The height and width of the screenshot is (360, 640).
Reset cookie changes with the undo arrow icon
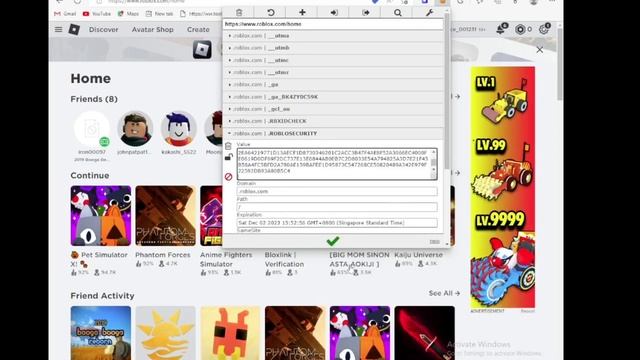click(271, 13)
